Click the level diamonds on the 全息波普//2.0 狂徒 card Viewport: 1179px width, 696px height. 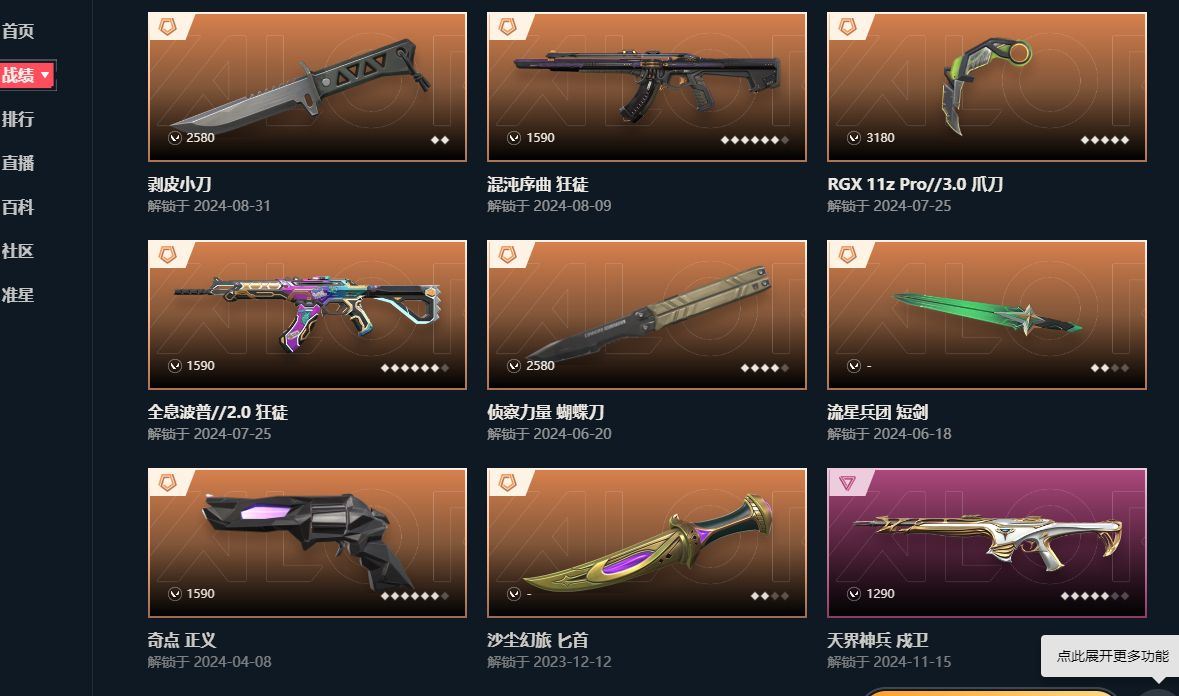coord(415,368)
